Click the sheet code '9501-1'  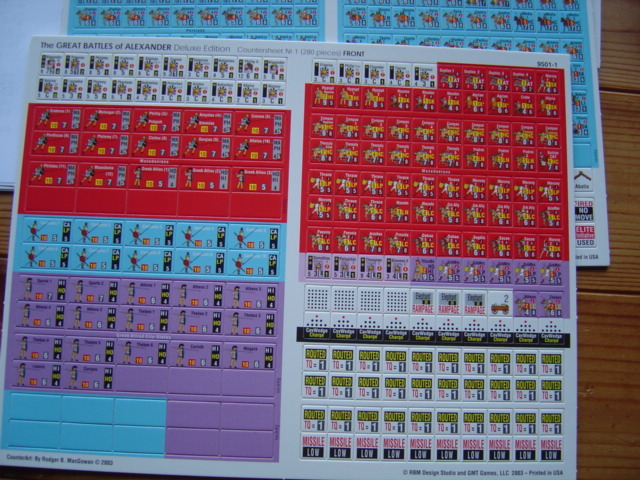[547, 64]
